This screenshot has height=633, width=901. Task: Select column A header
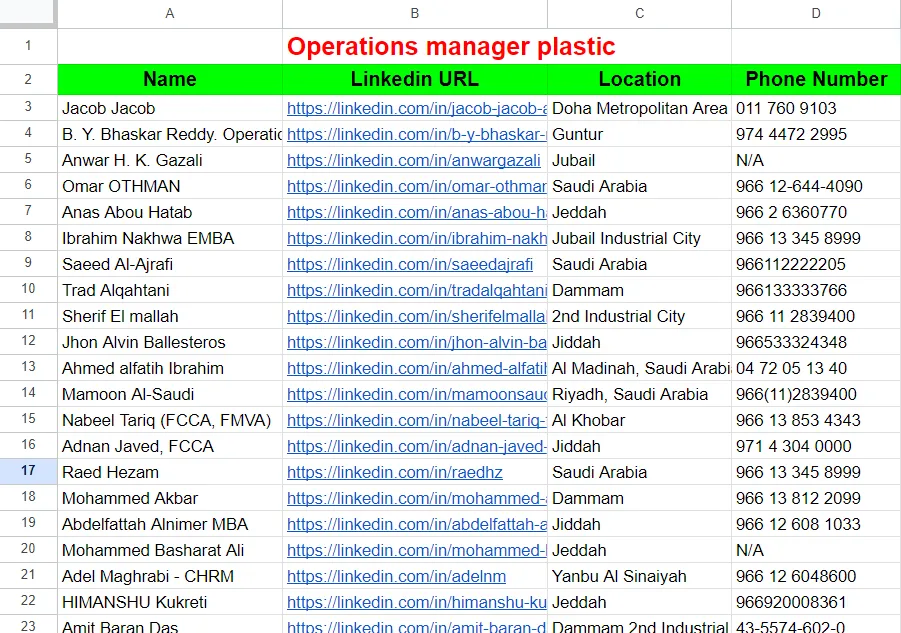pos(170,13)
